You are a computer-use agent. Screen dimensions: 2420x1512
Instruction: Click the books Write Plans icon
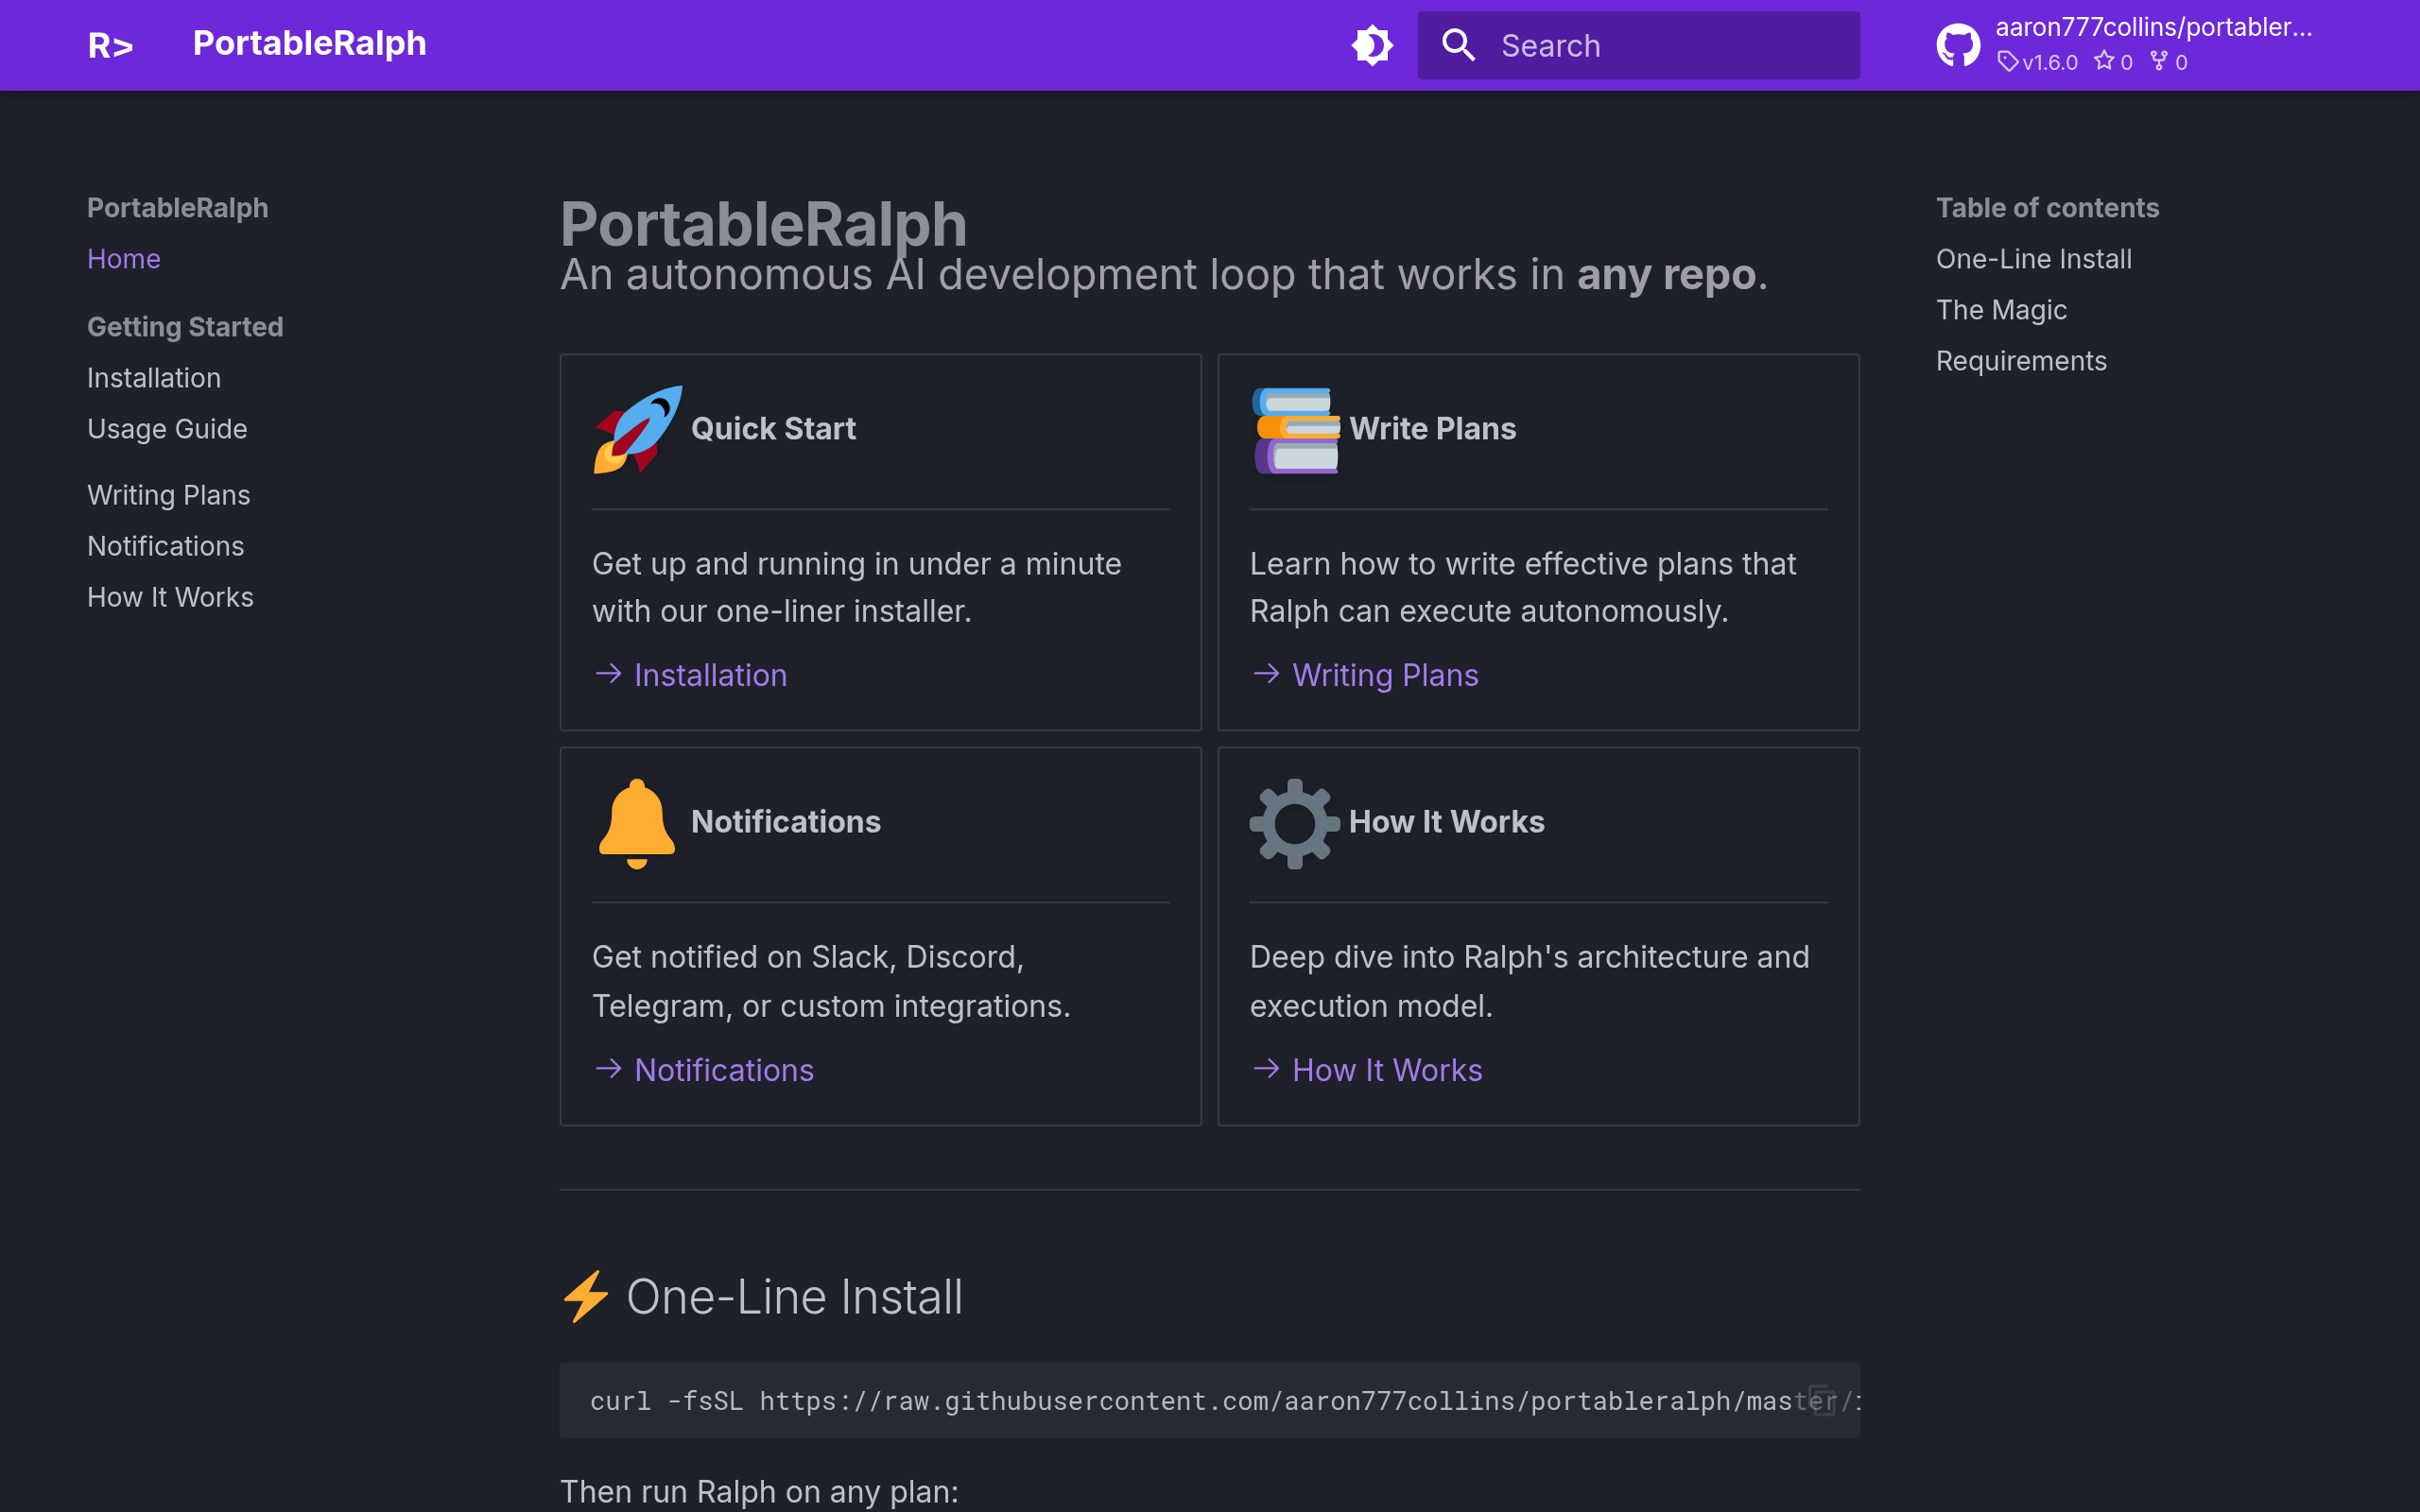[x=1295, y=429]
